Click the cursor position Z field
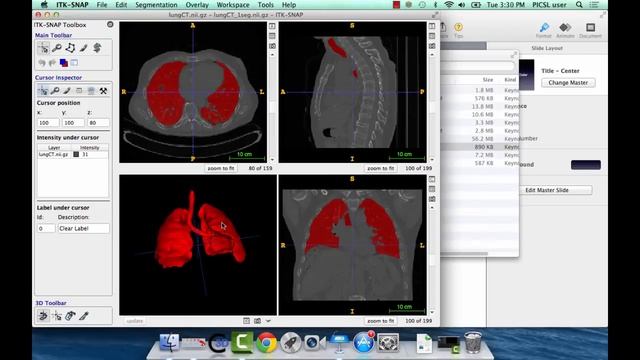The height and width of the screenshot is (360, 640). point(98,122)
